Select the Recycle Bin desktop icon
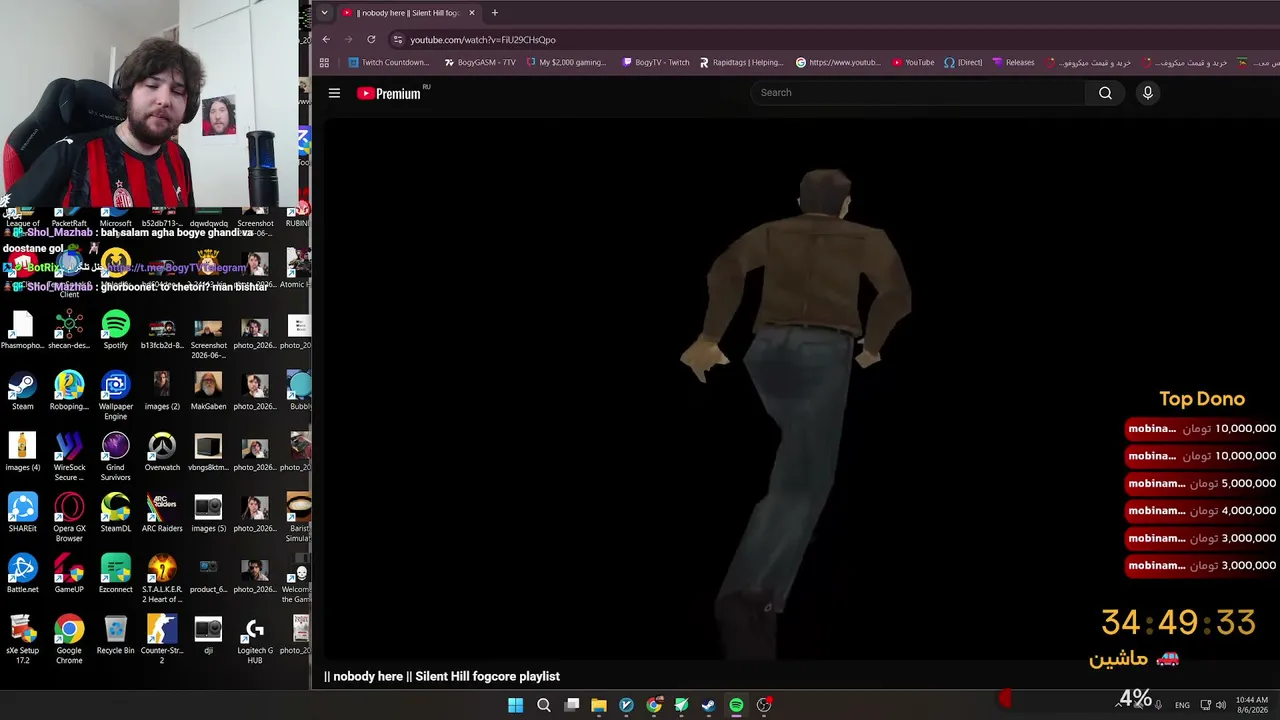Viewport: 1280px width, 720px height. (115, 636)
